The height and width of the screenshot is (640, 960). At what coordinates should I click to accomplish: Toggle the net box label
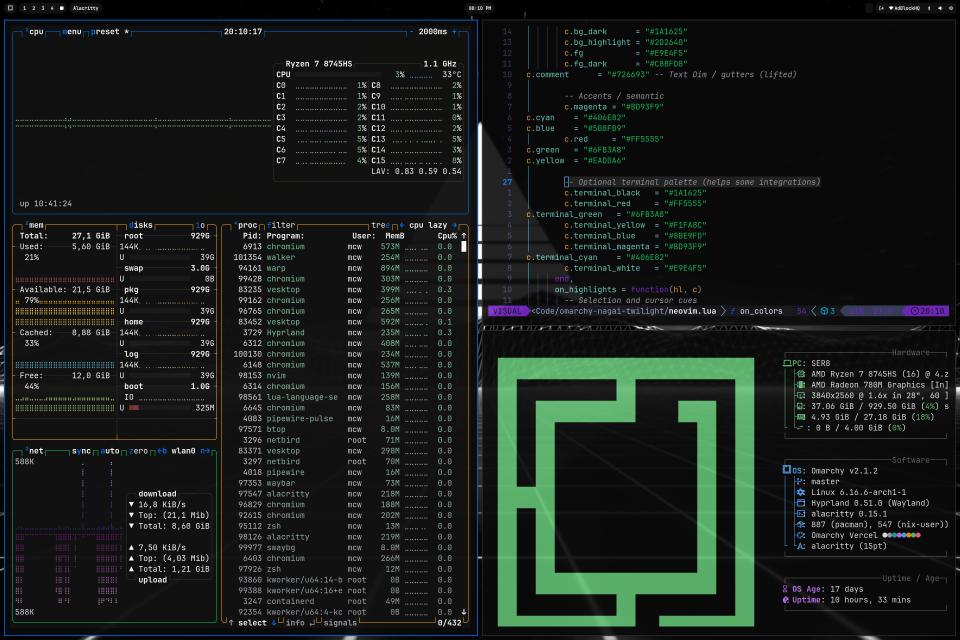[35, 451]
